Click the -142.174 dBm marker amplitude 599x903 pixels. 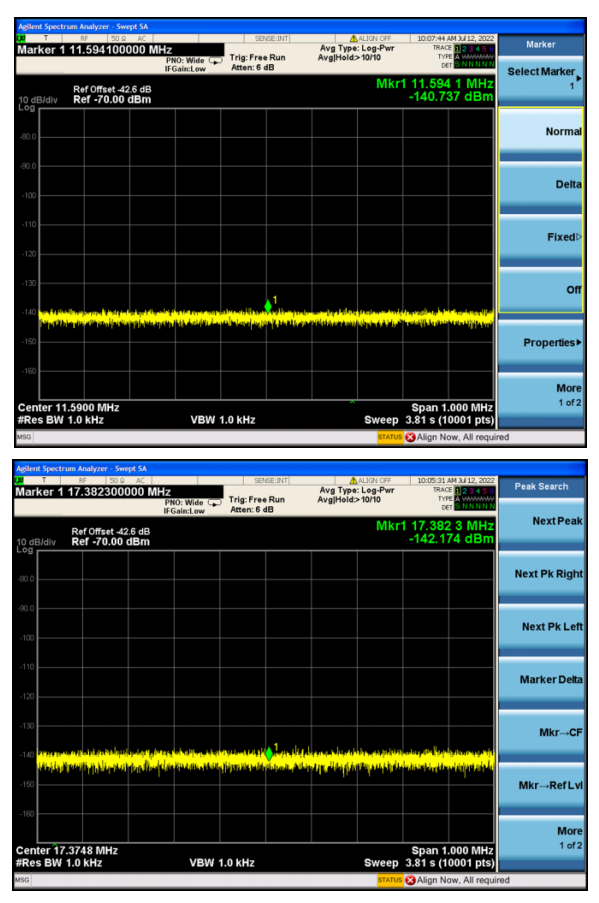click(x=451, y=539)
